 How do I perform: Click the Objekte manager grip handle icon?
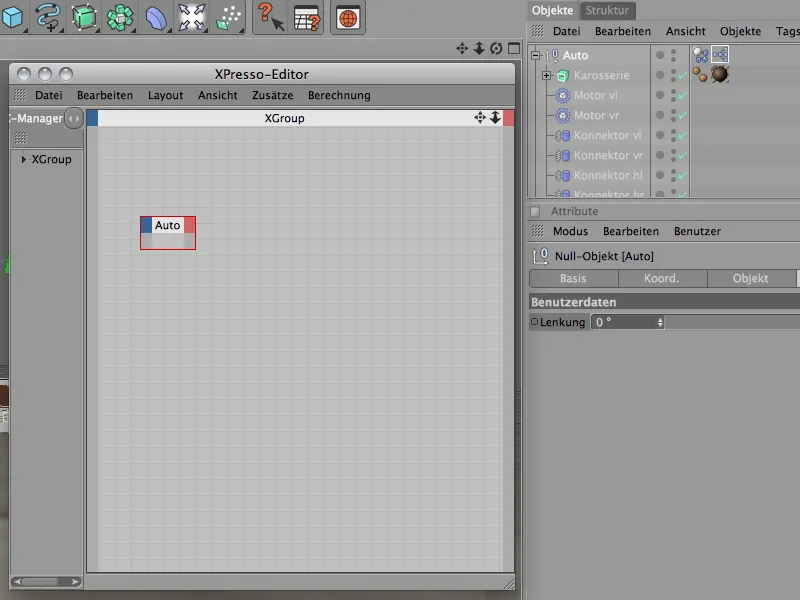coord(538,31)
